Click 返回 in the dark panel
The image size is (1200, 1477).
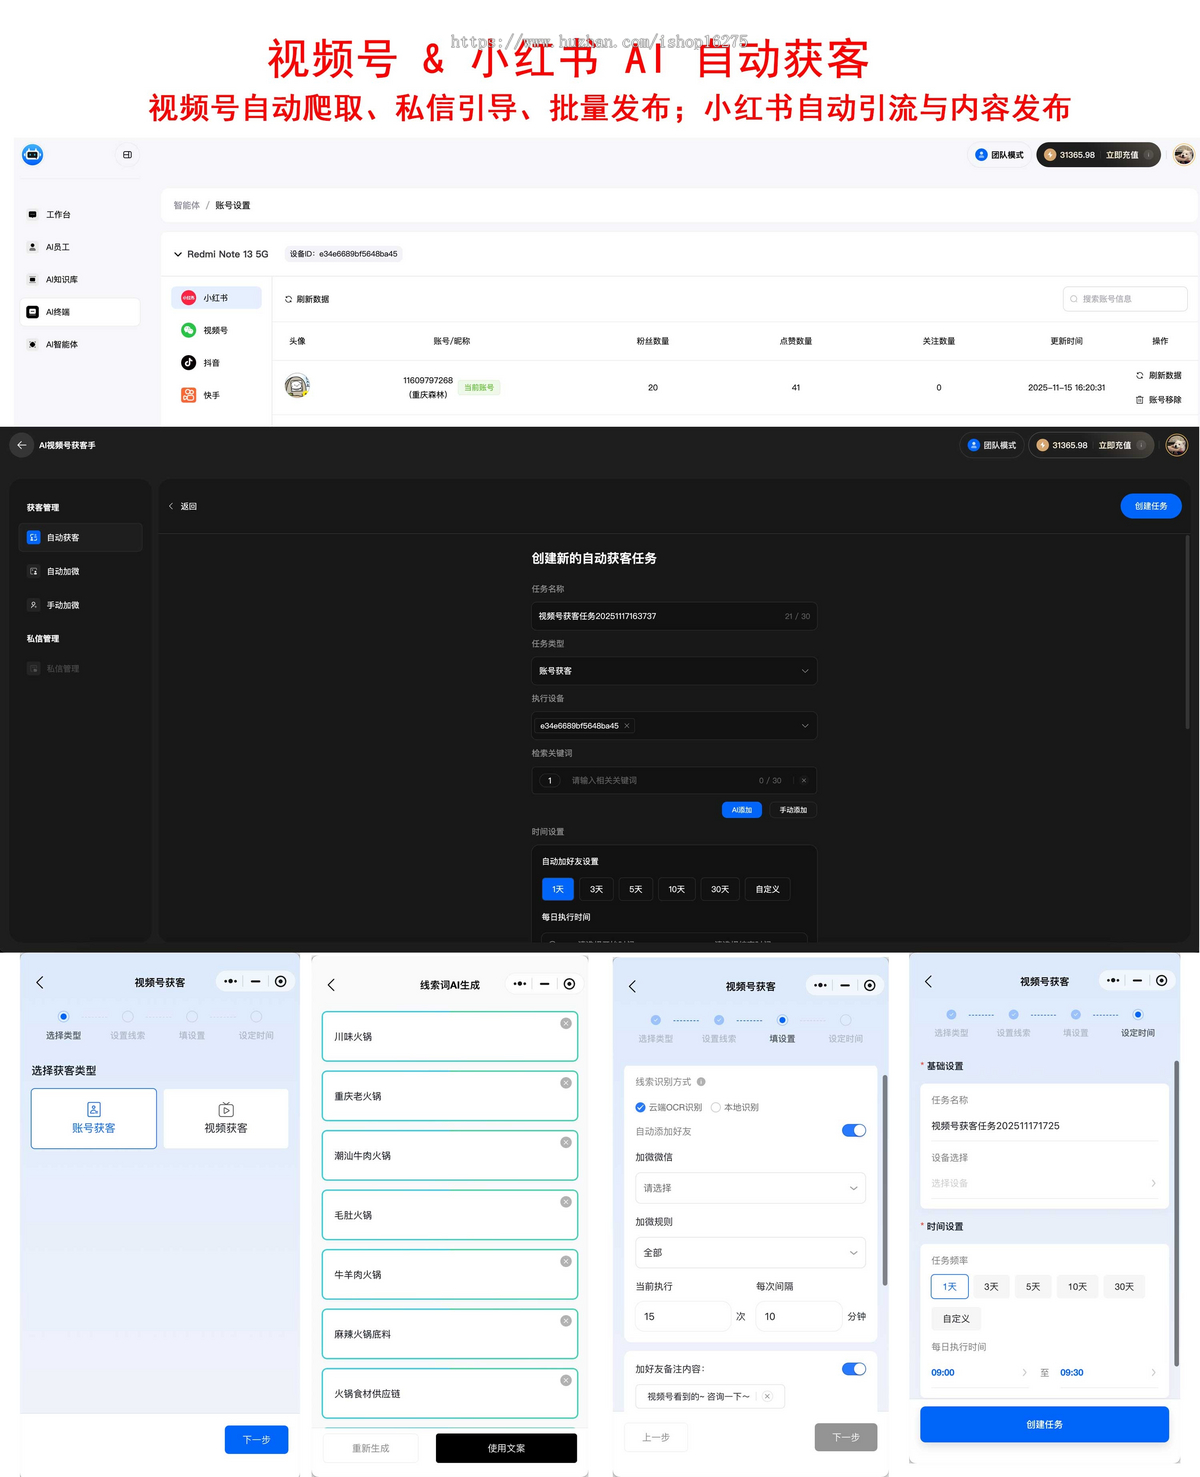pyautogui.click(x=183, y=507)
